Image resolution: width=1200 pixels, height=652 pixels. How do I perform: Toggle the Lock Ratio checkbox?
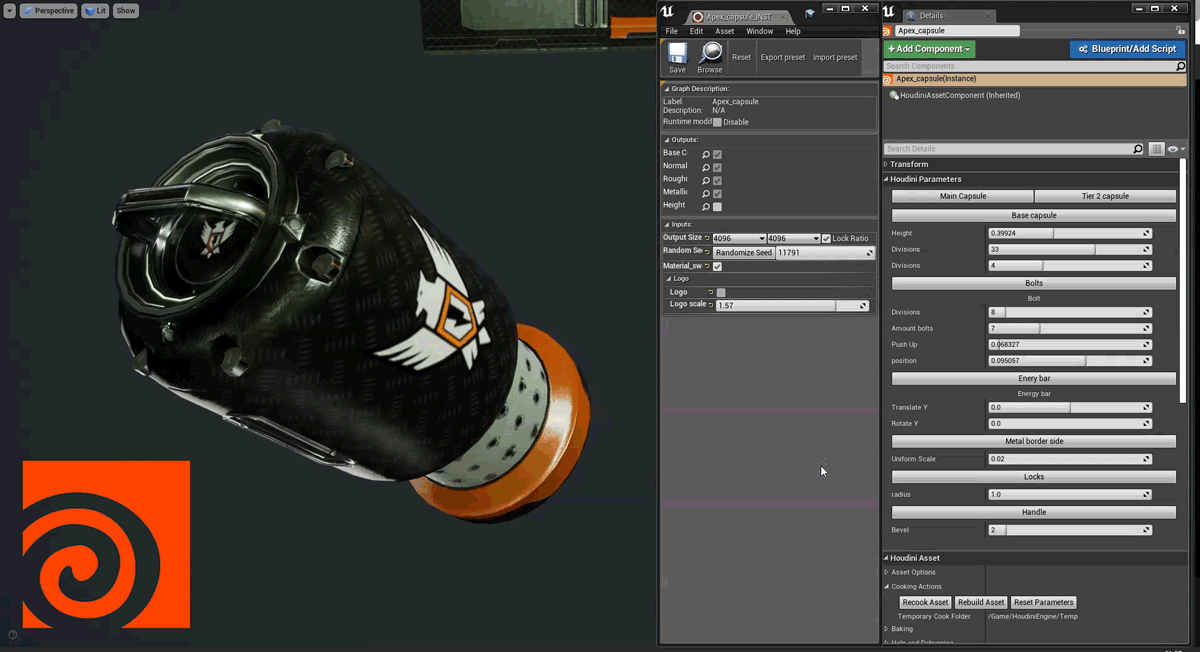click(x=826, y=239)
